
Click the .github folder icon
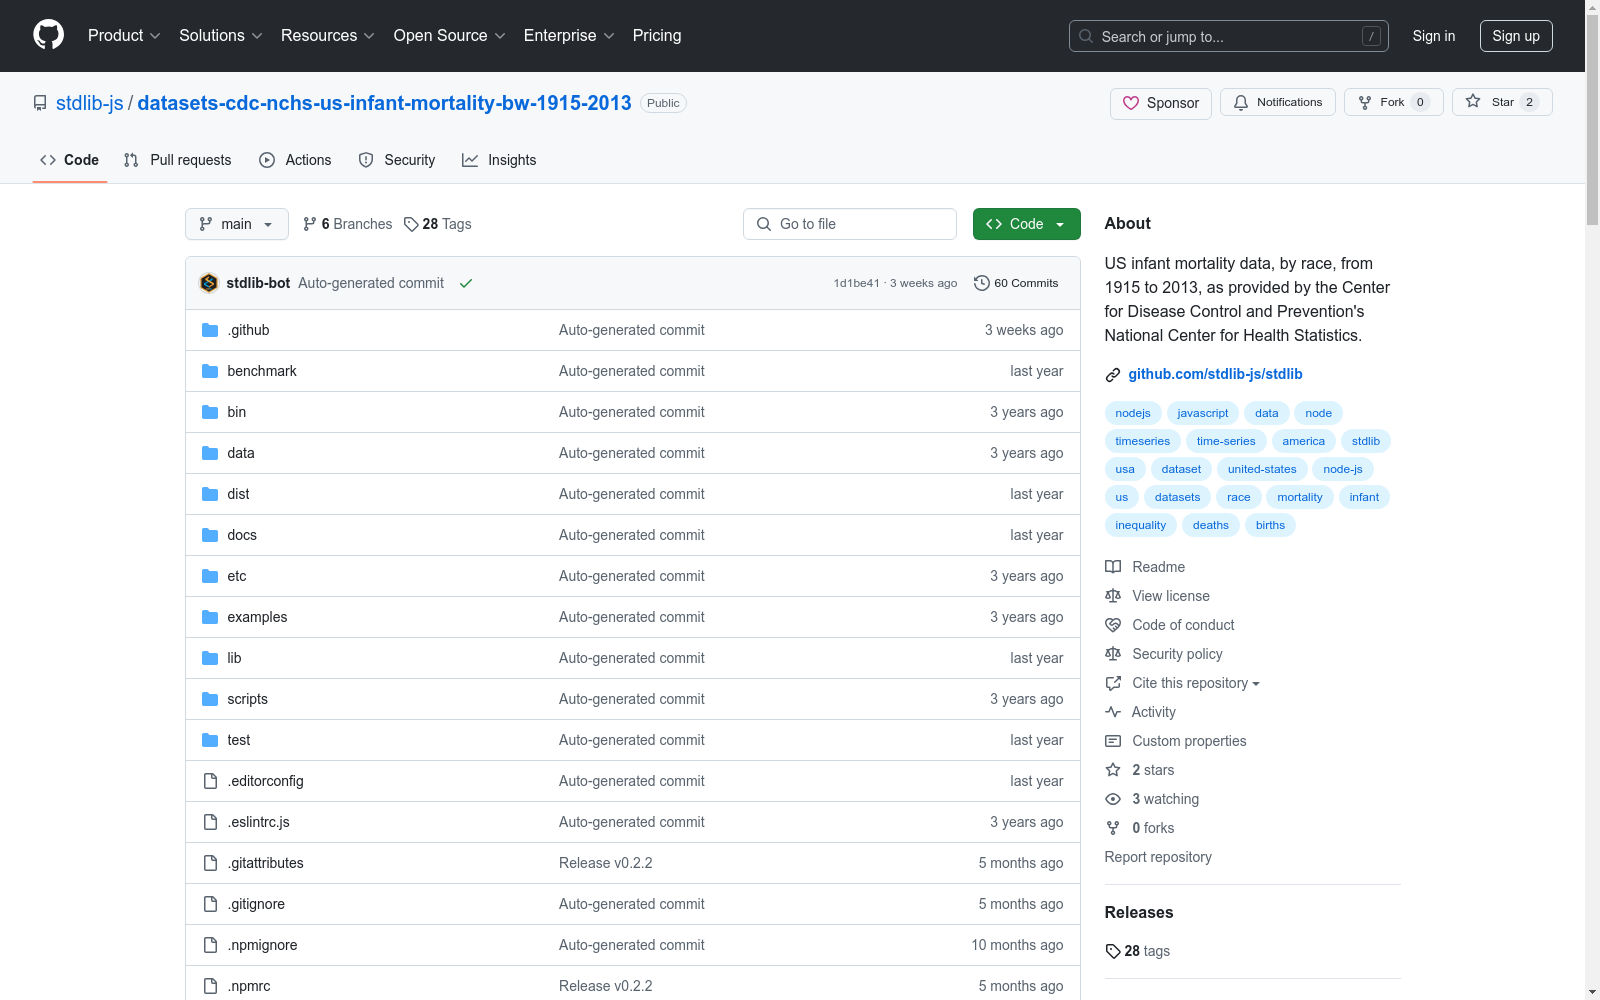coord(210,330)
